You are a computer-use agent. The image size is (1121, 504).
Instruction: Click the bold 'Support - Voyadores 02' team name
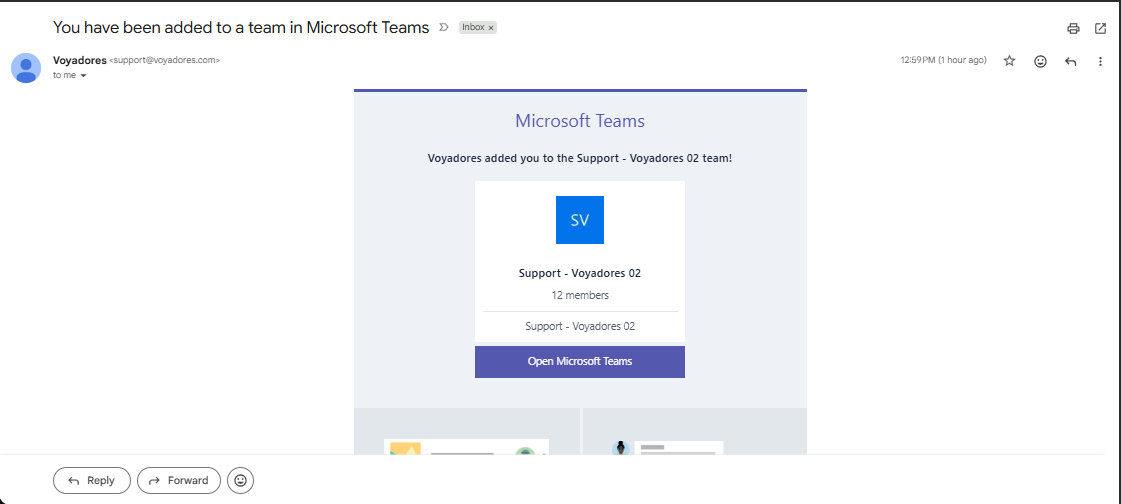pos(580,273)
